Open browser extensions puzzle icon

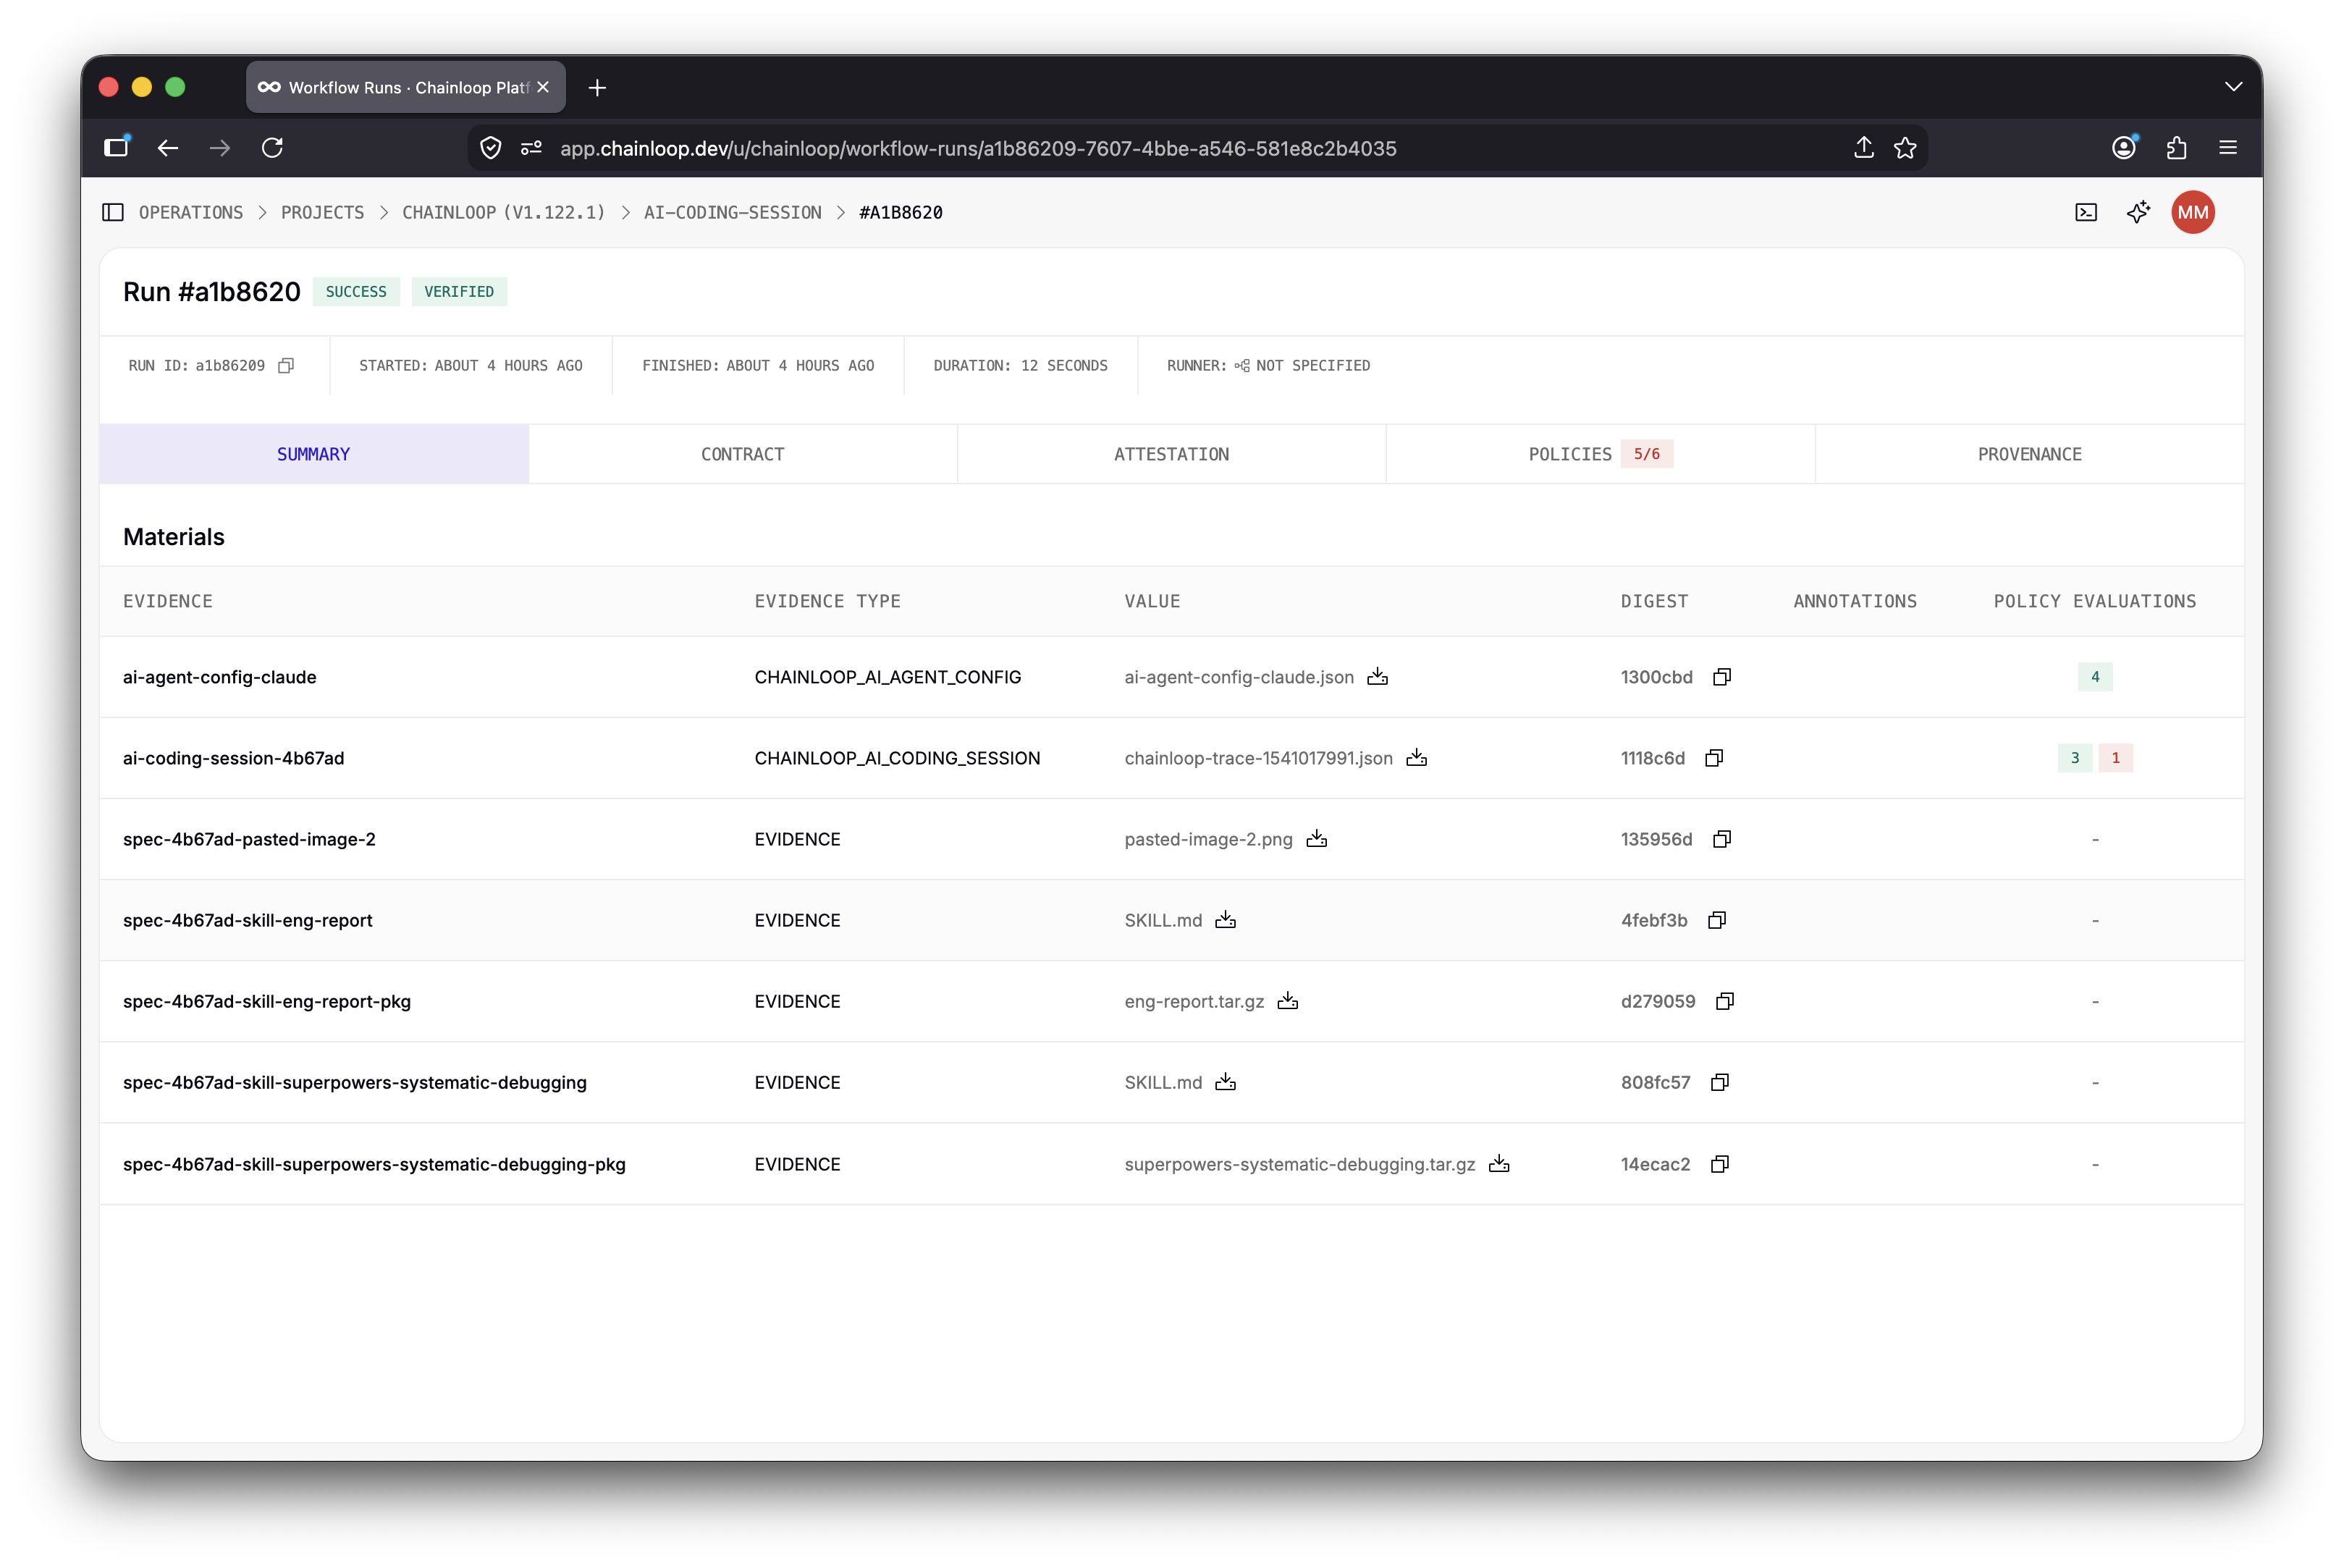[2176, 148]
